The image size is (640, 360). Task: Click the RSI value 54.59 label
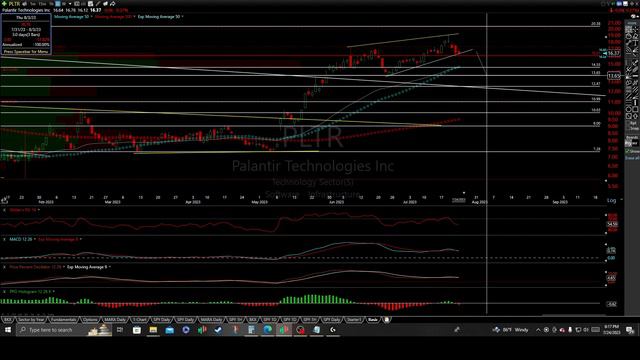click(x=612, y=224)
